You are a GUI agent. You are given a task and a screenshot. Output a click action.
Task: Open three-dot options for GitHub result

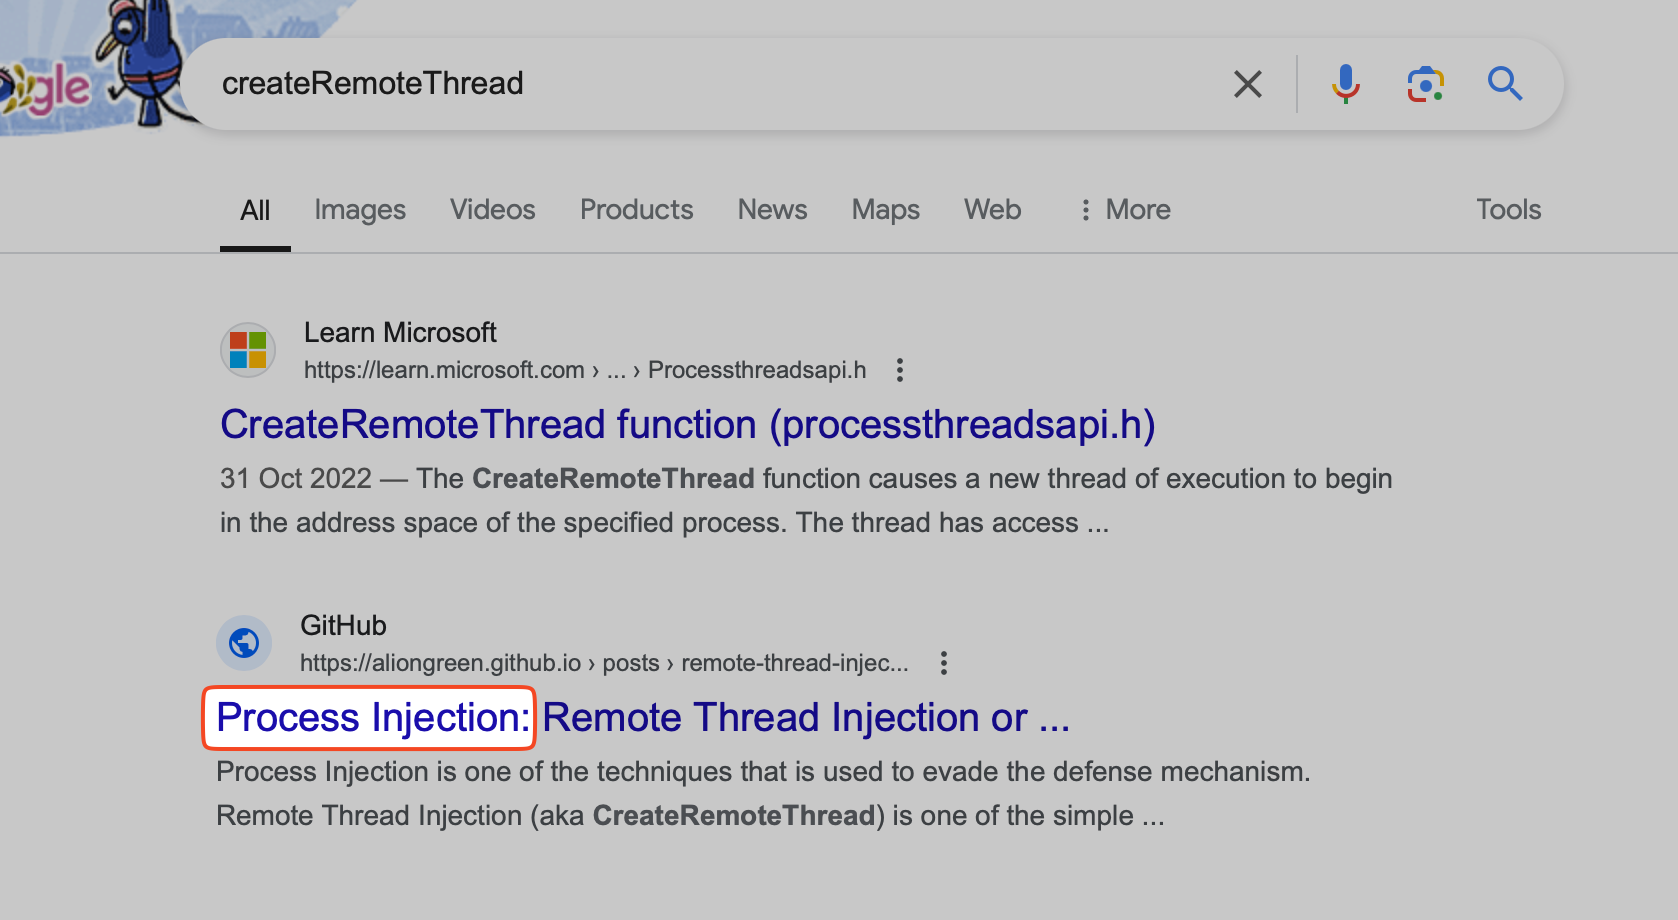[943, 663]
